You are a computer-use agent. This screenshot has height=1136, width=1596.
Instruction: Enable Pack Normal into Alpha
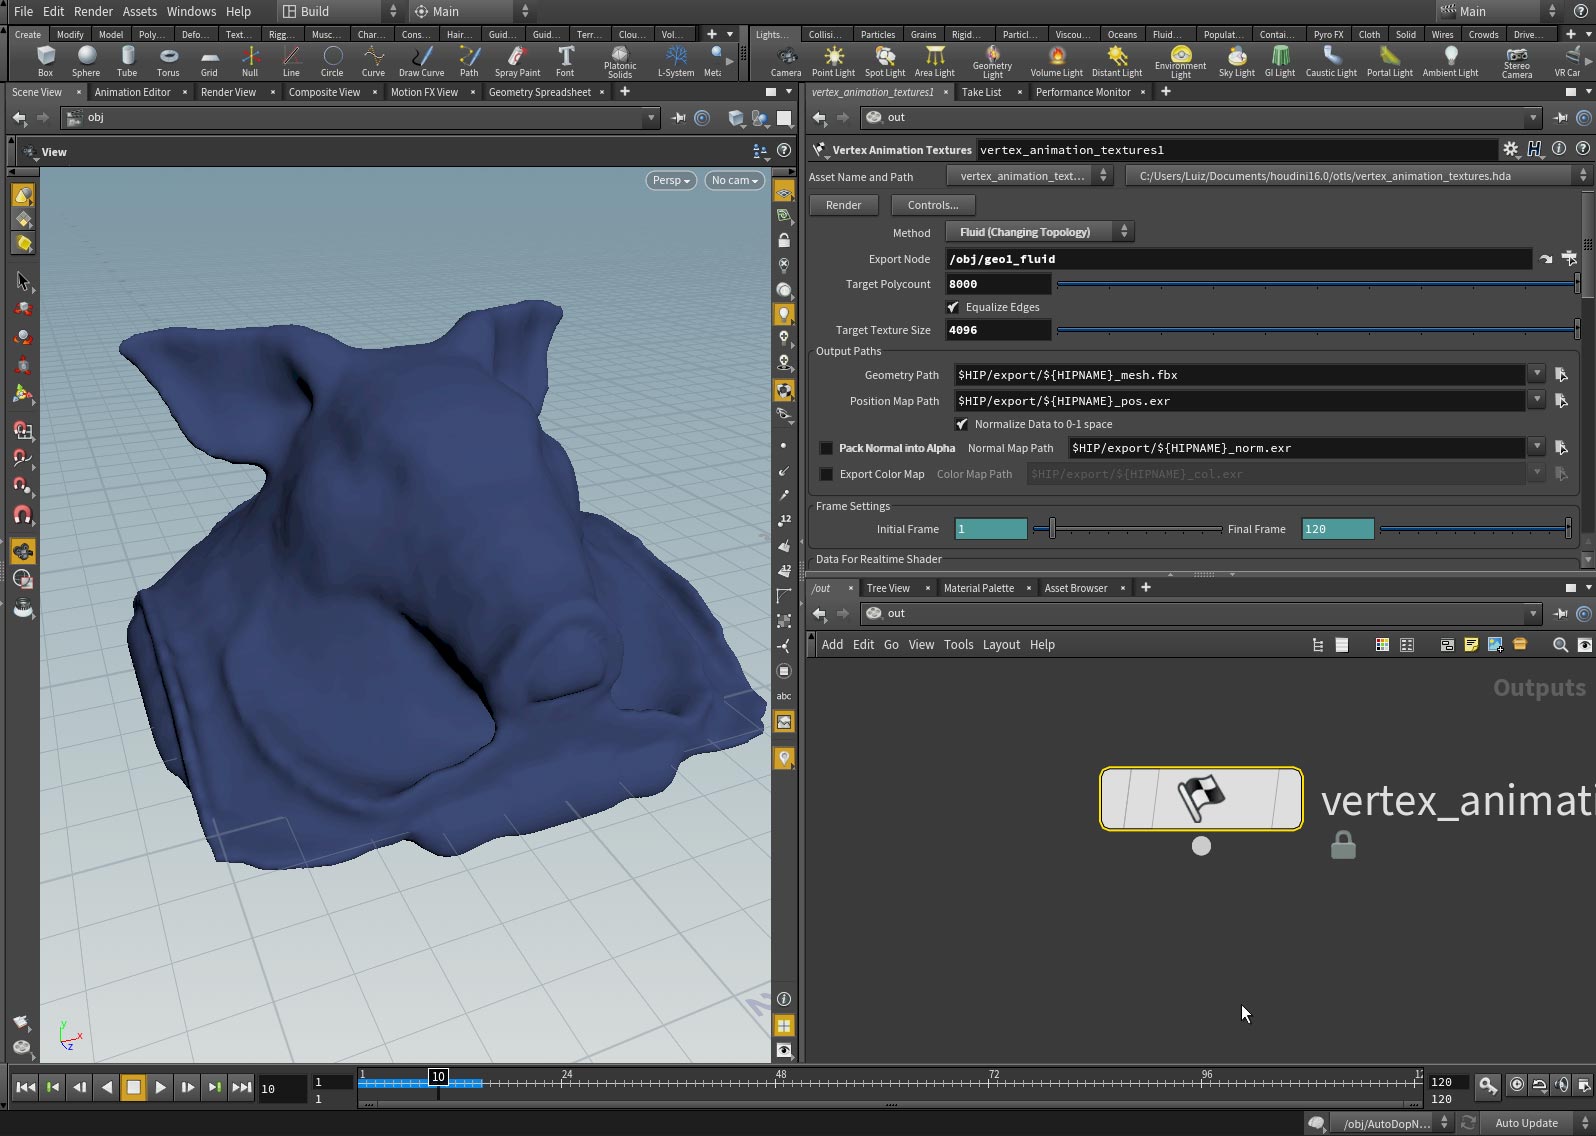[x=826, y=448]
